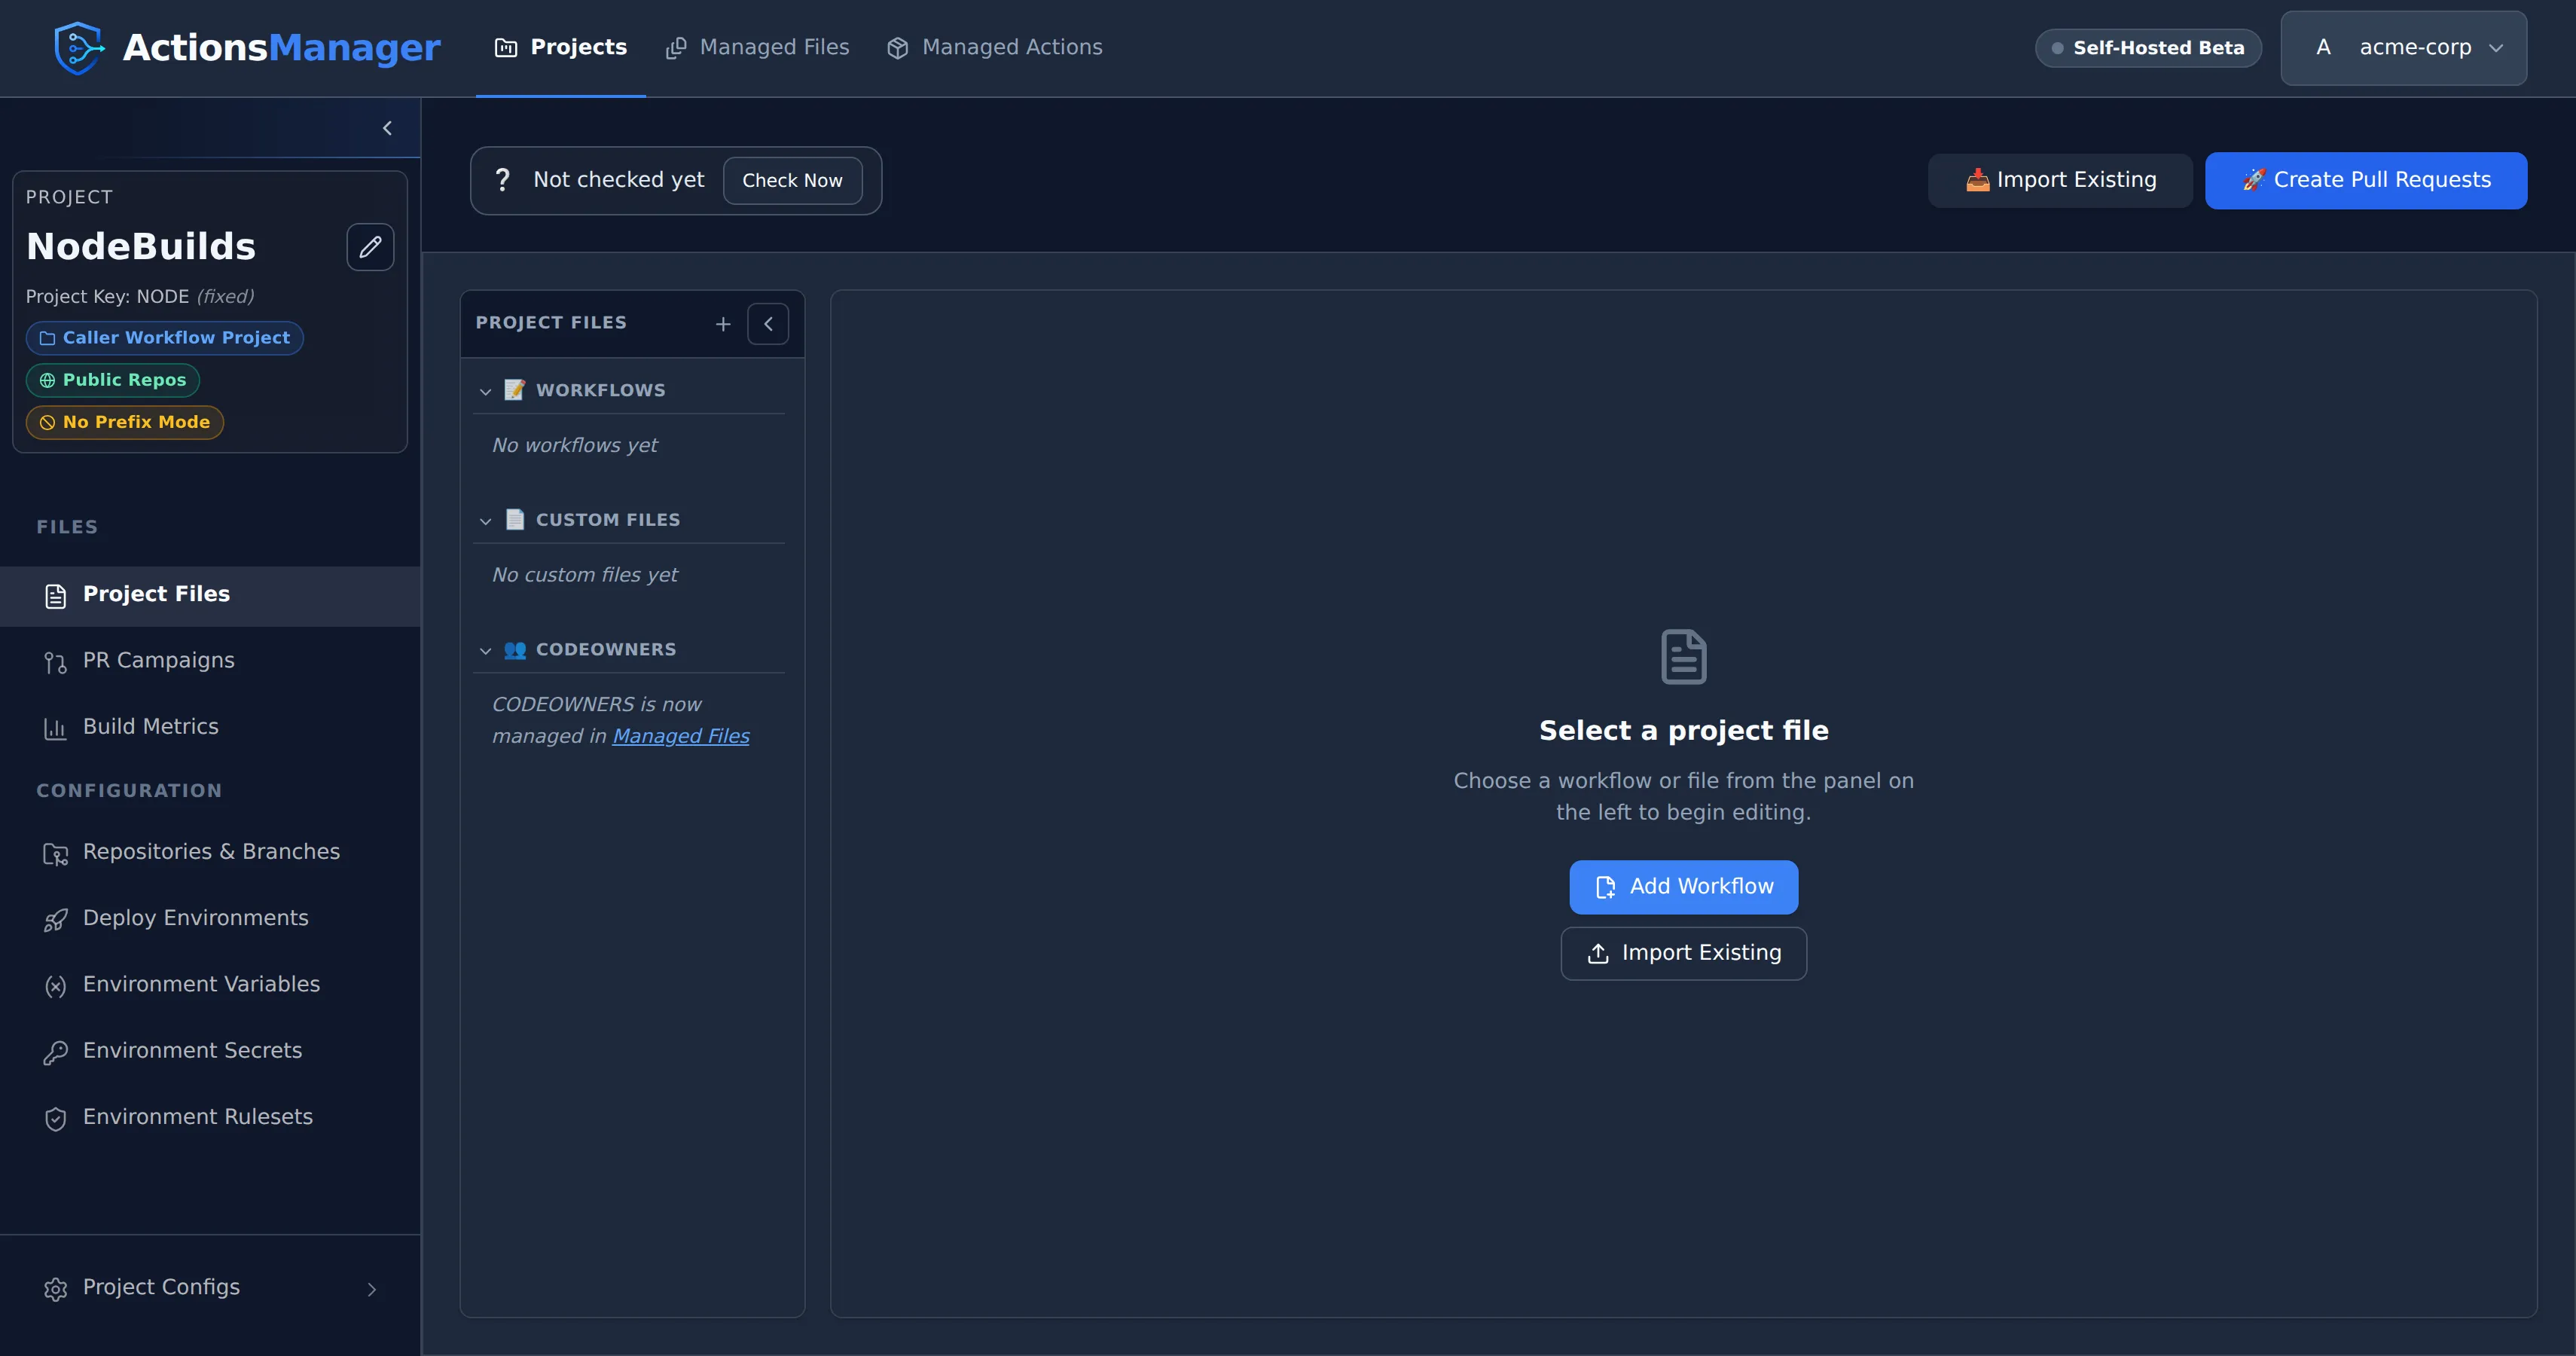Click the Repositories & Branches folder icon
This screenshot has width=2576, height=1356.
(x=55, y=853)
